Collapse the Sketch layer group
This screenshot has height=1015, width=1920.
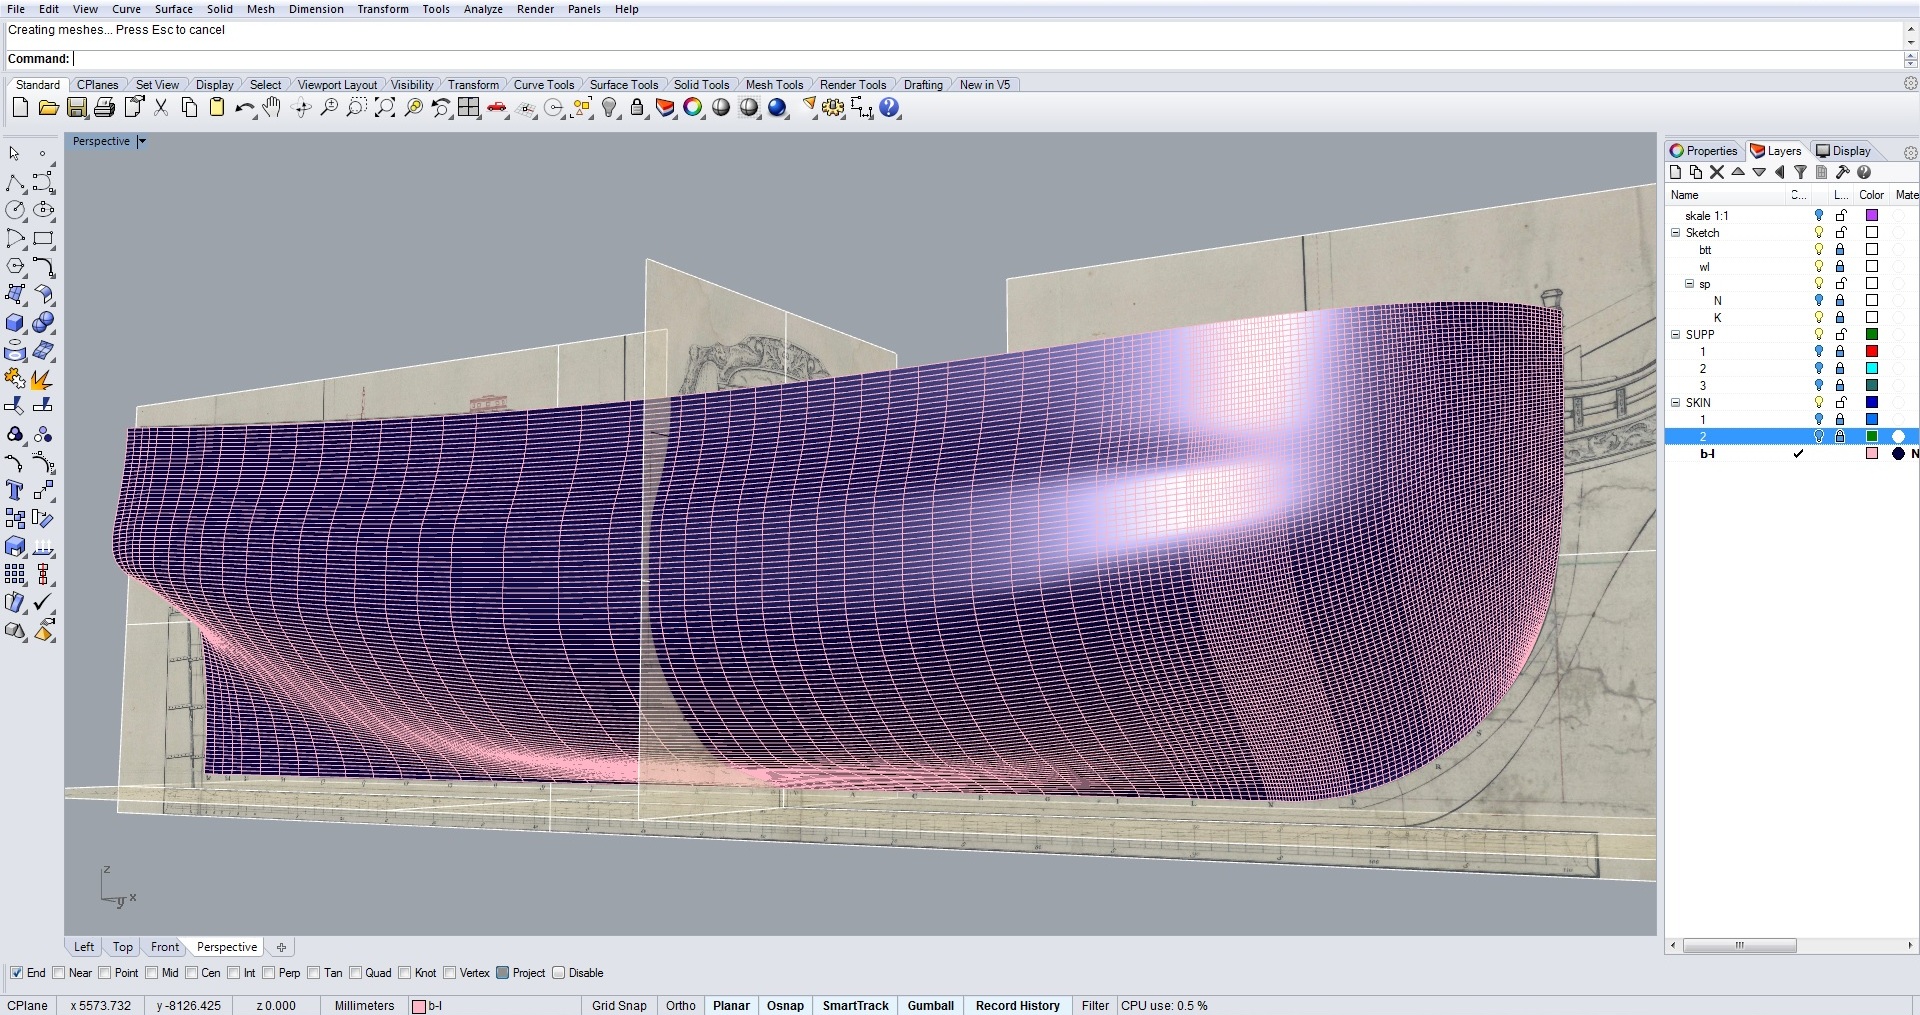click(x=1676, y=233)
